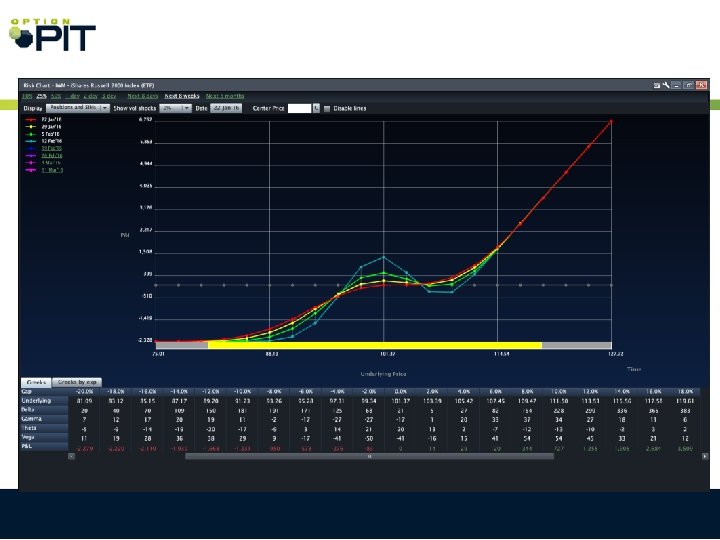This screenshot has width=720, height=540.
Task: Click the 101.32 x-axis price label
Action: pyautogui.click(x=388, y=354)
